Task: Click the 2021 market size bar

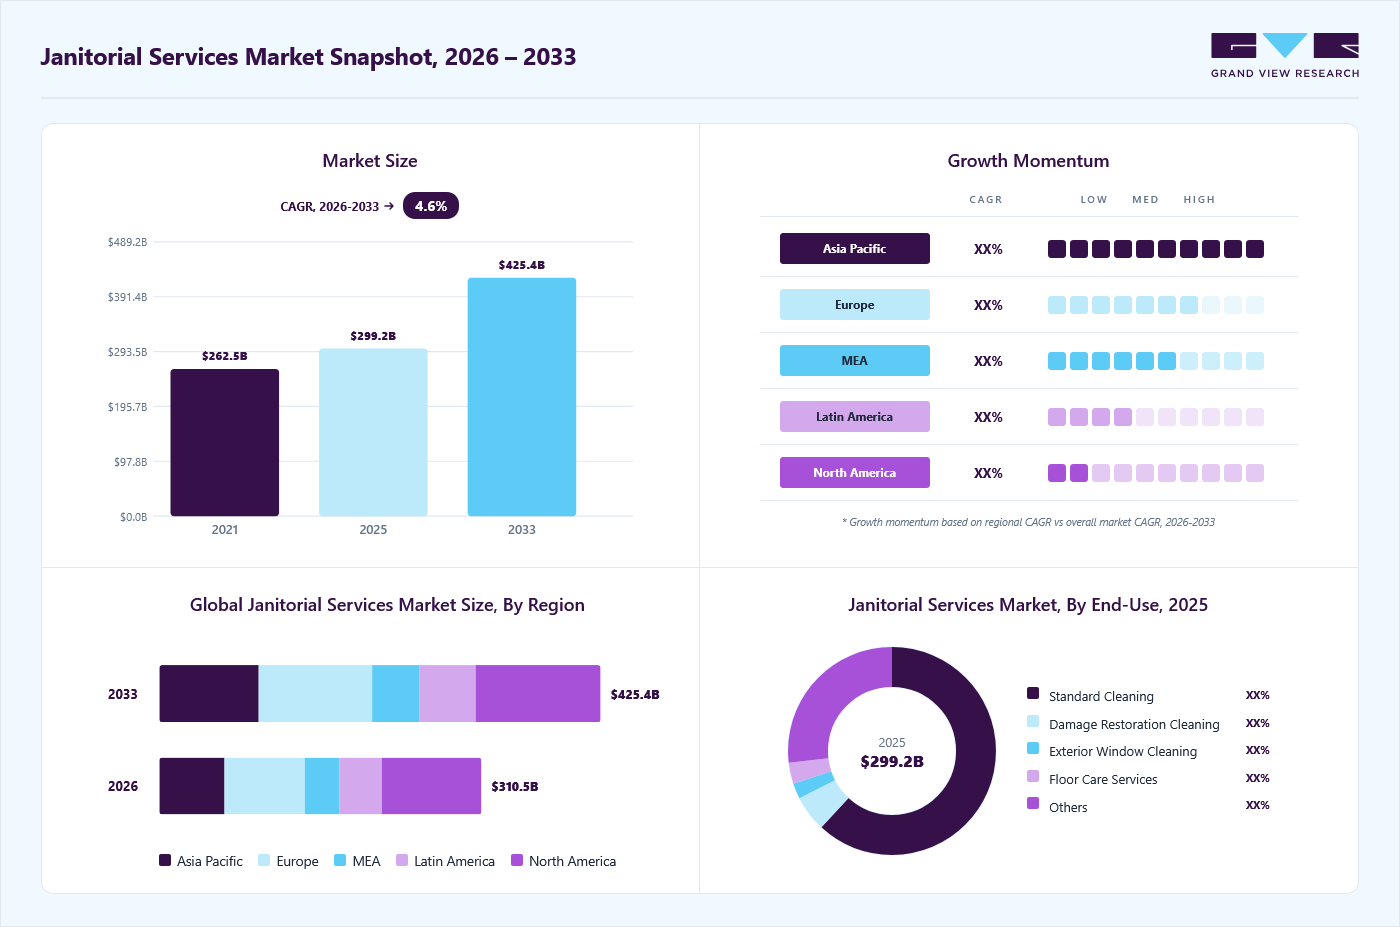Action: [225, 443]
